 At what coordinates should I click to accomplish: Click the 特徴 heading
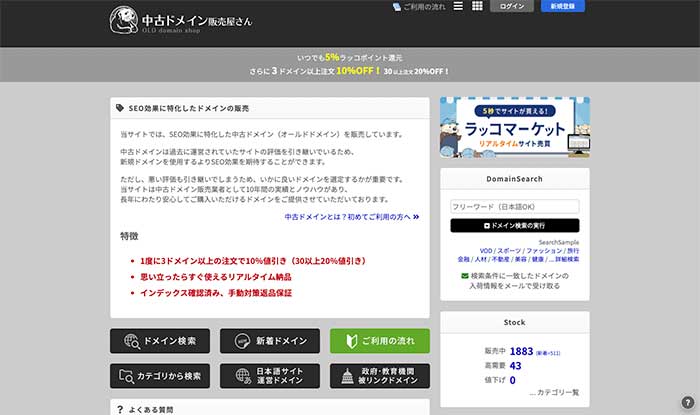[x=129, y=236]
